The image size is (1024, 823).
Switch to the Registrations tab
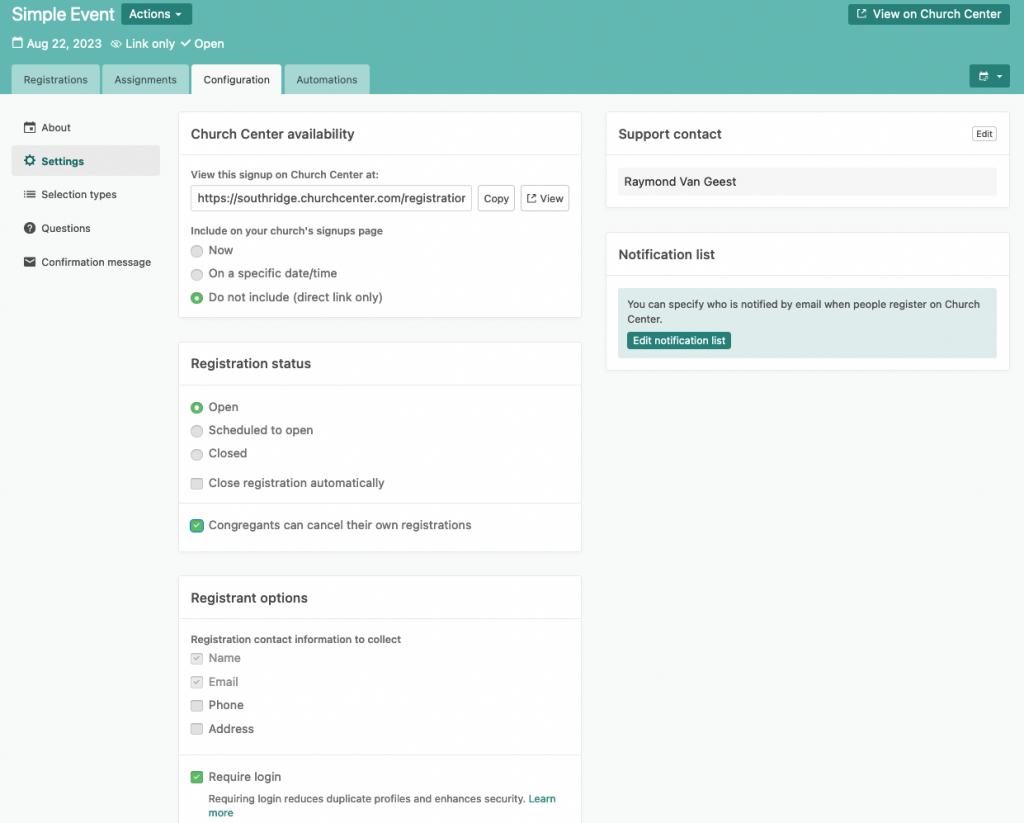click(56, 80)
